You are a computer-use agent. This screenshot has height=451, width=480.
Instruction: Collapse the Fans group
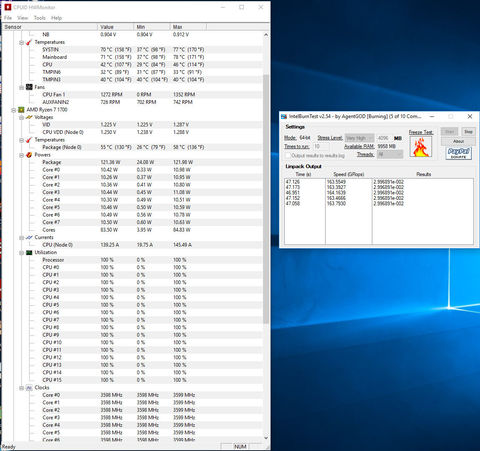[22, 87]
